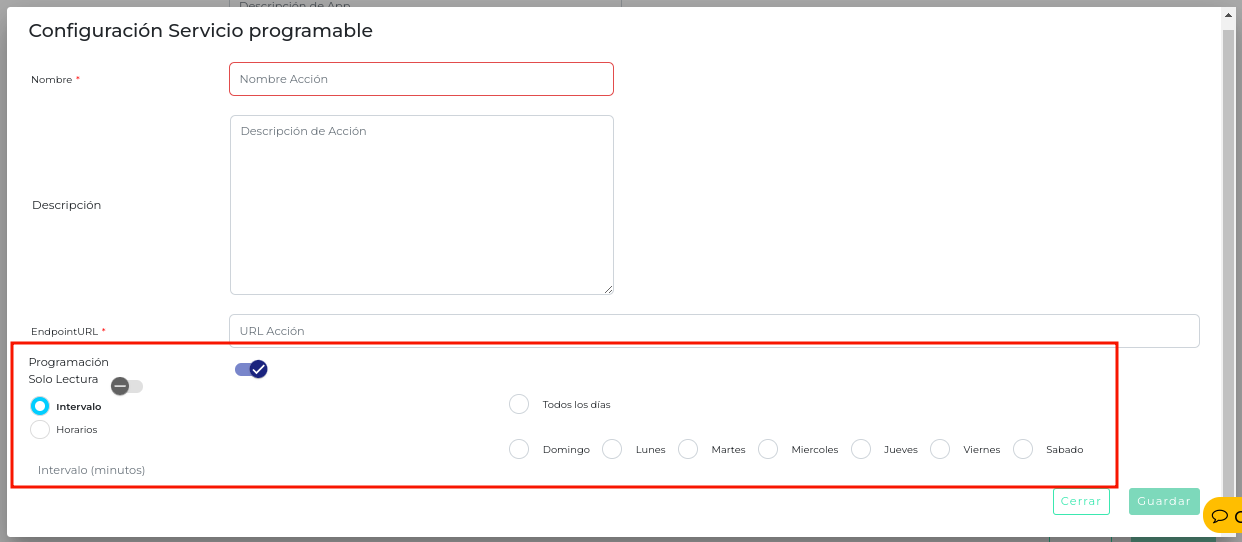Check the Jueves day option
The width and height of the screenshot is (1242, 542).
861,449
